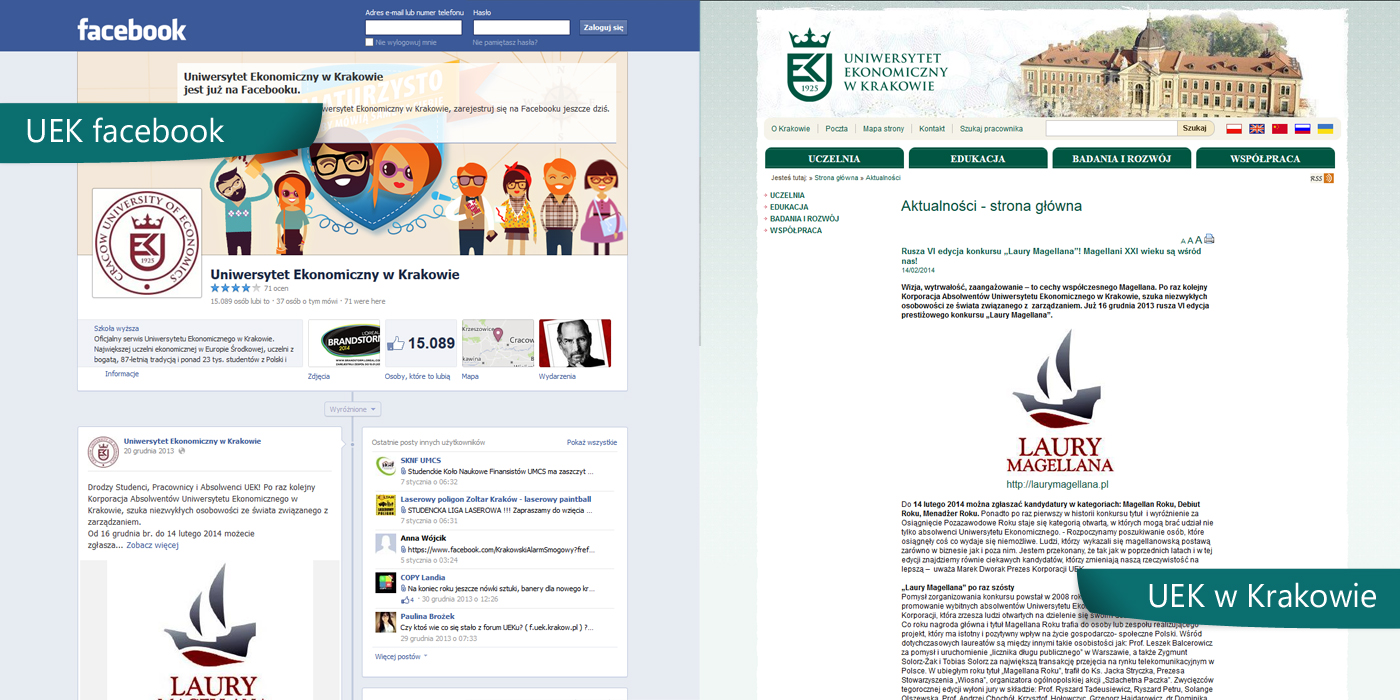This screenshot has height=700, width=1400.
Task: Click 'O Krakowie' in the top menu
Action: (x=791, y=129)
